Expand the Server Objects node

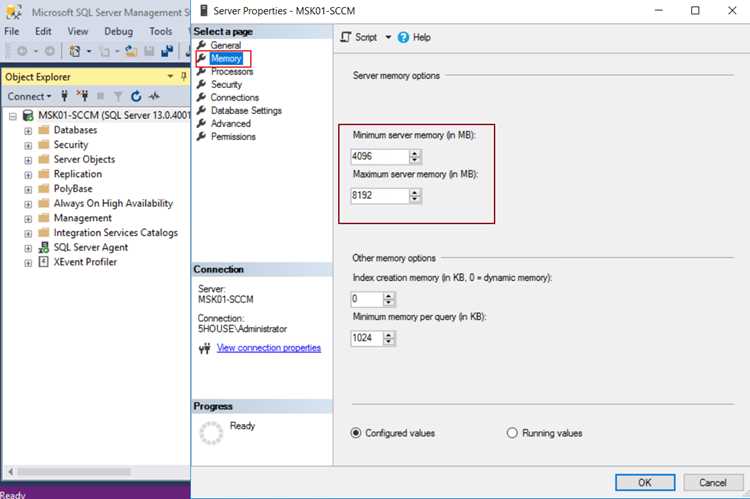[x=28, y=160]
